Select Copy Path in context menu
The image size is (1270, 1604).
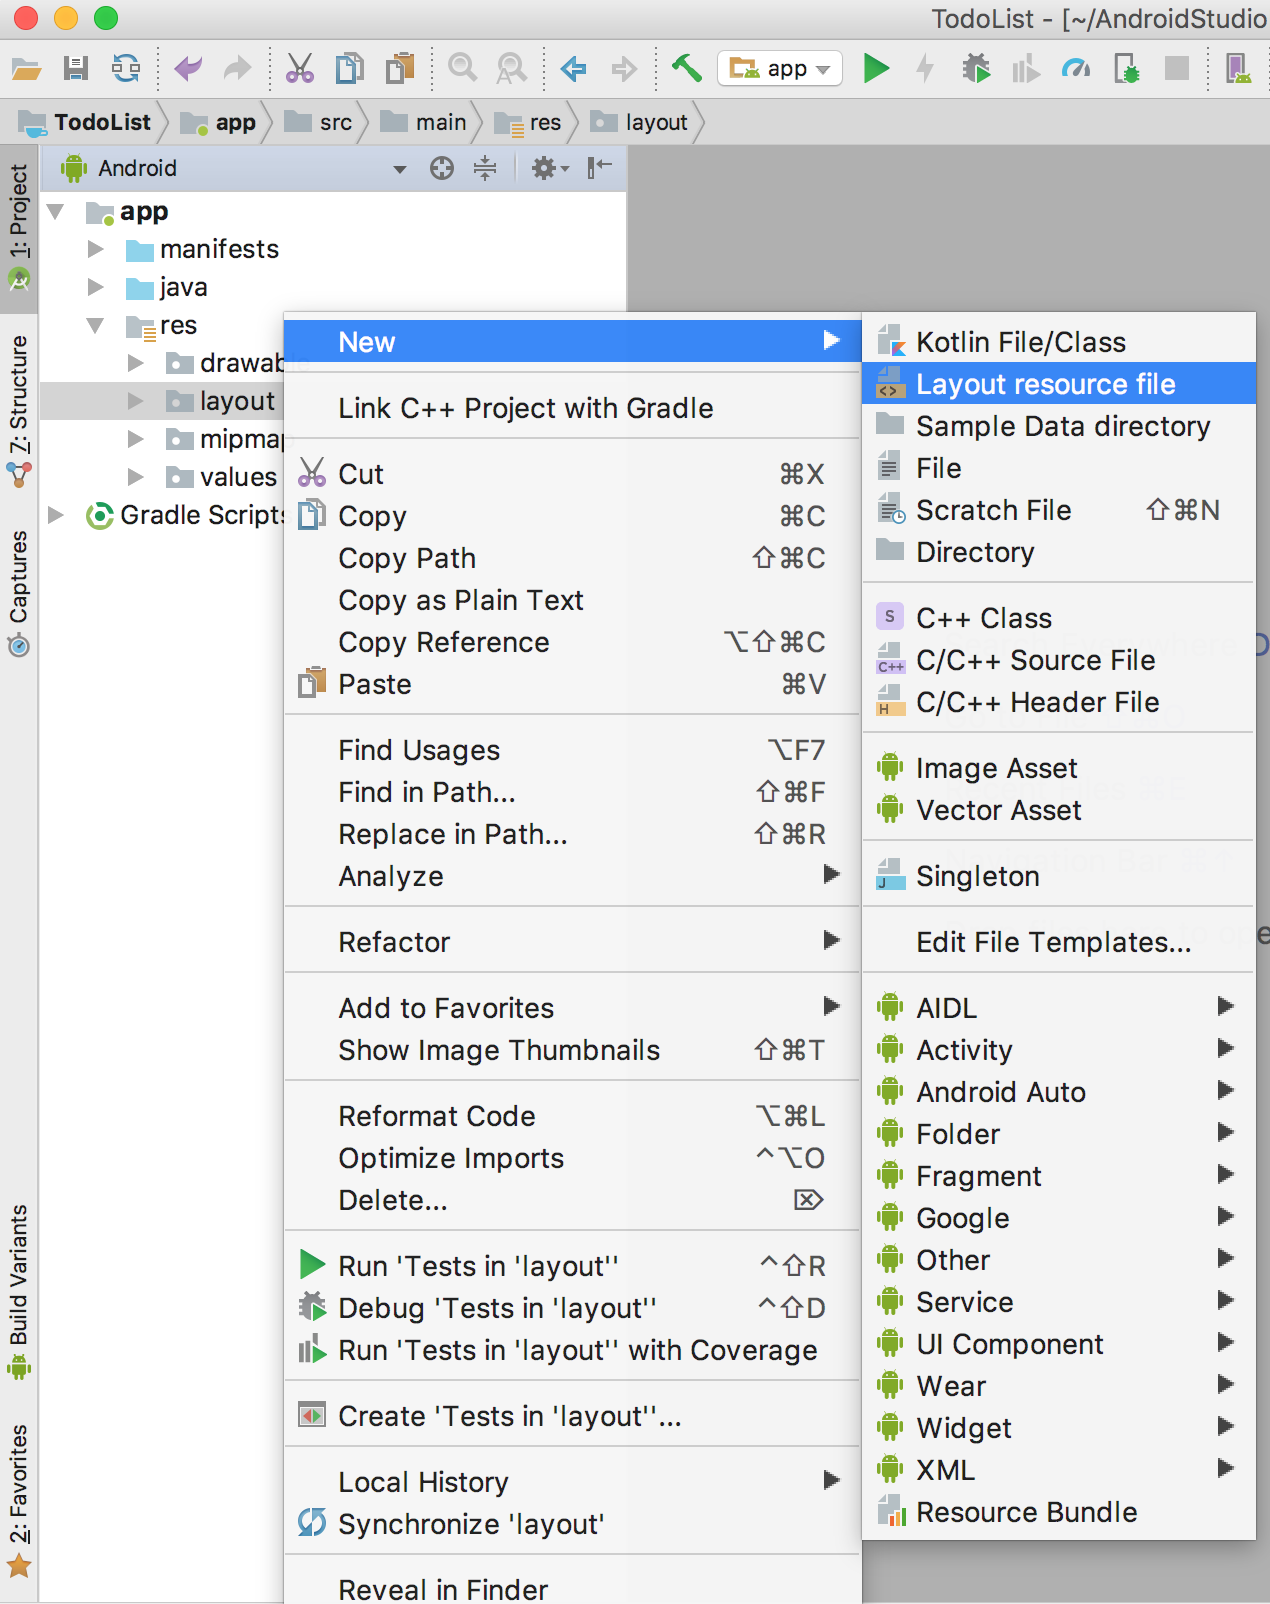[572, 558]
